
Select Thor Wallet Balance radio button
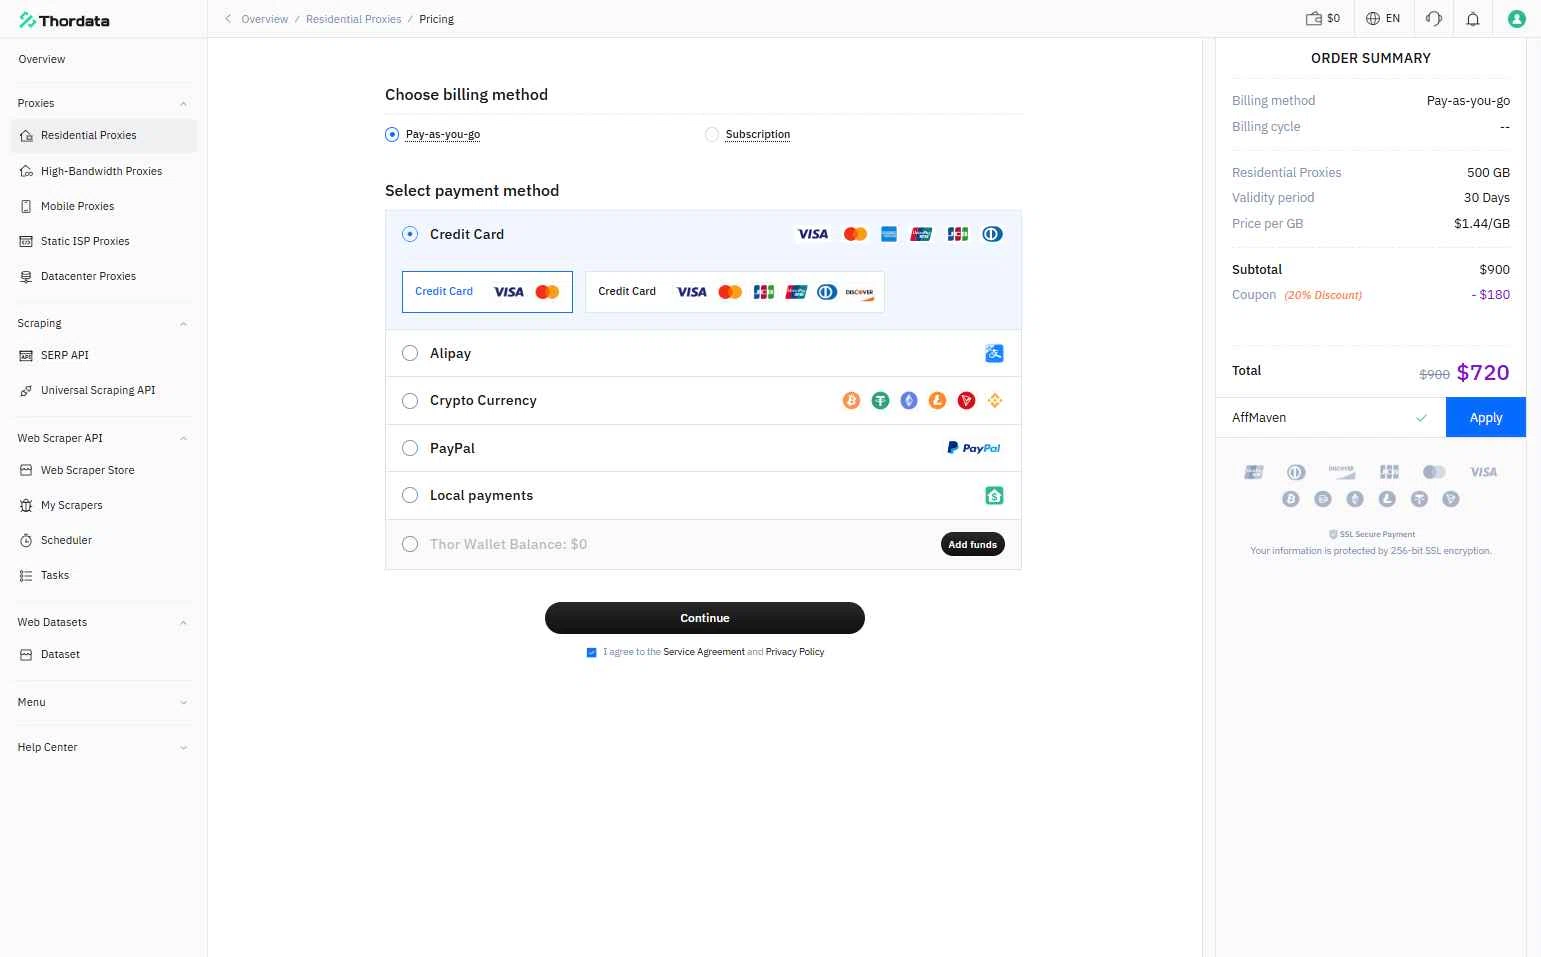[410, 544]
